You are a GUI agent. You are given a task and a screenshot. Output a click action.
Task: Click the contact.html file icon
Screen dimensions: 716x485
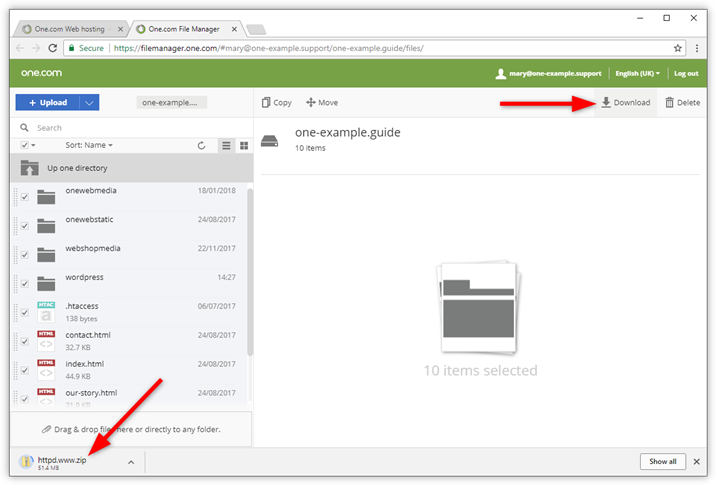(46, 341)
